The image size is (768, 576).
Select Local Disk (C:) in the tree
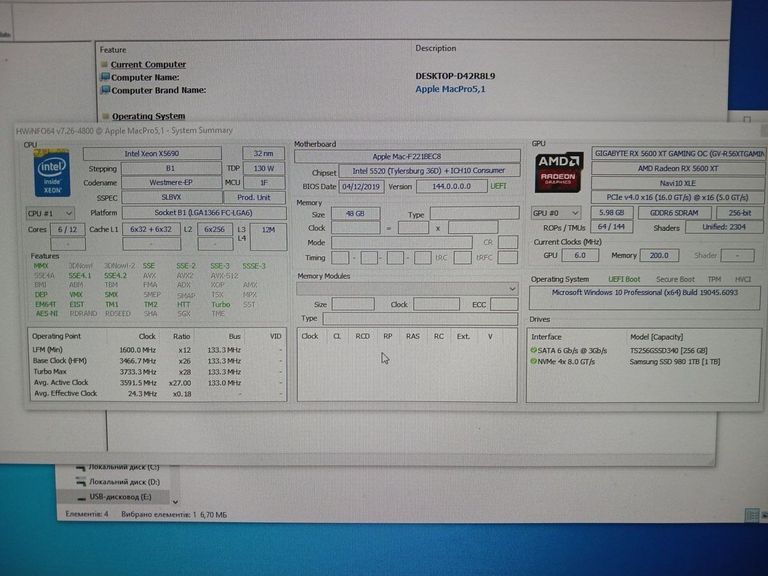pos(124,467)
